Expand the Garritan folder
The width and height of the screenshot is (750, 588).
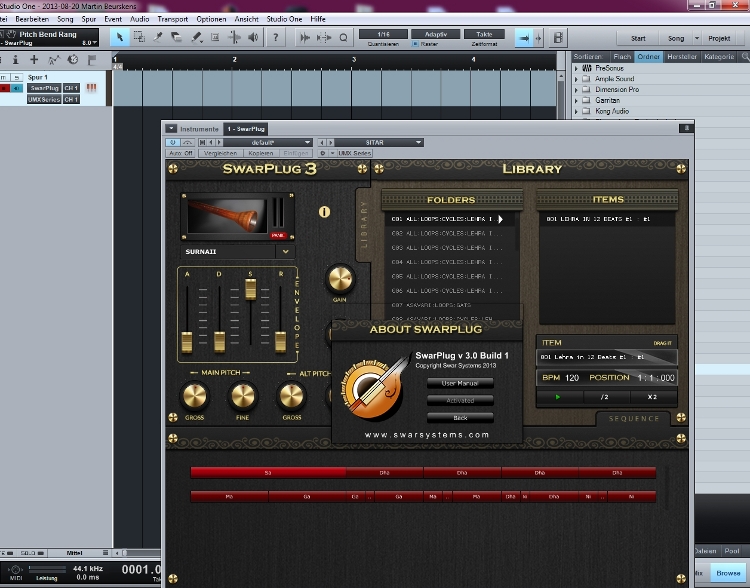pos(576,100)
